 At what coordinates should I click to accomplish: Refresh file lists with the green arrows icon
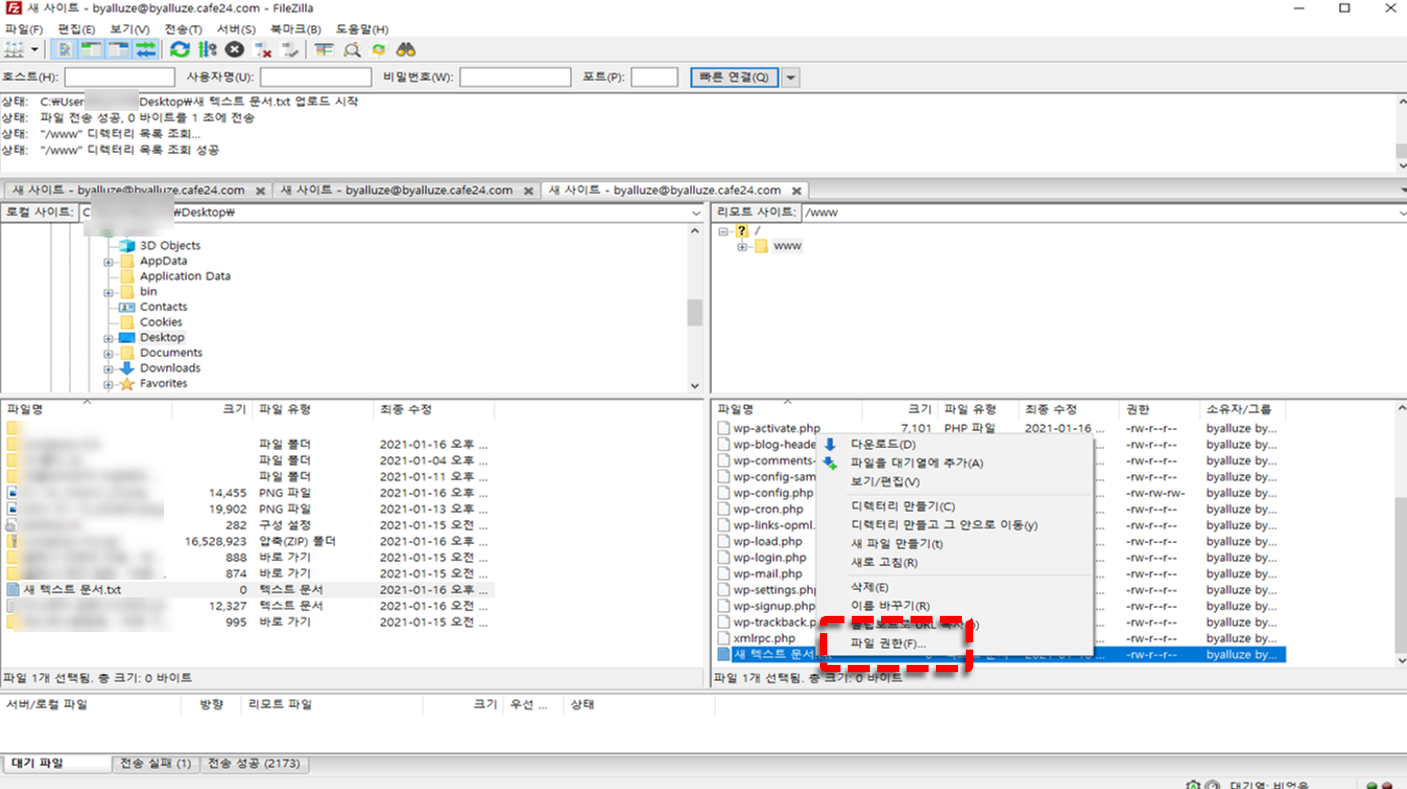point(180,49)
